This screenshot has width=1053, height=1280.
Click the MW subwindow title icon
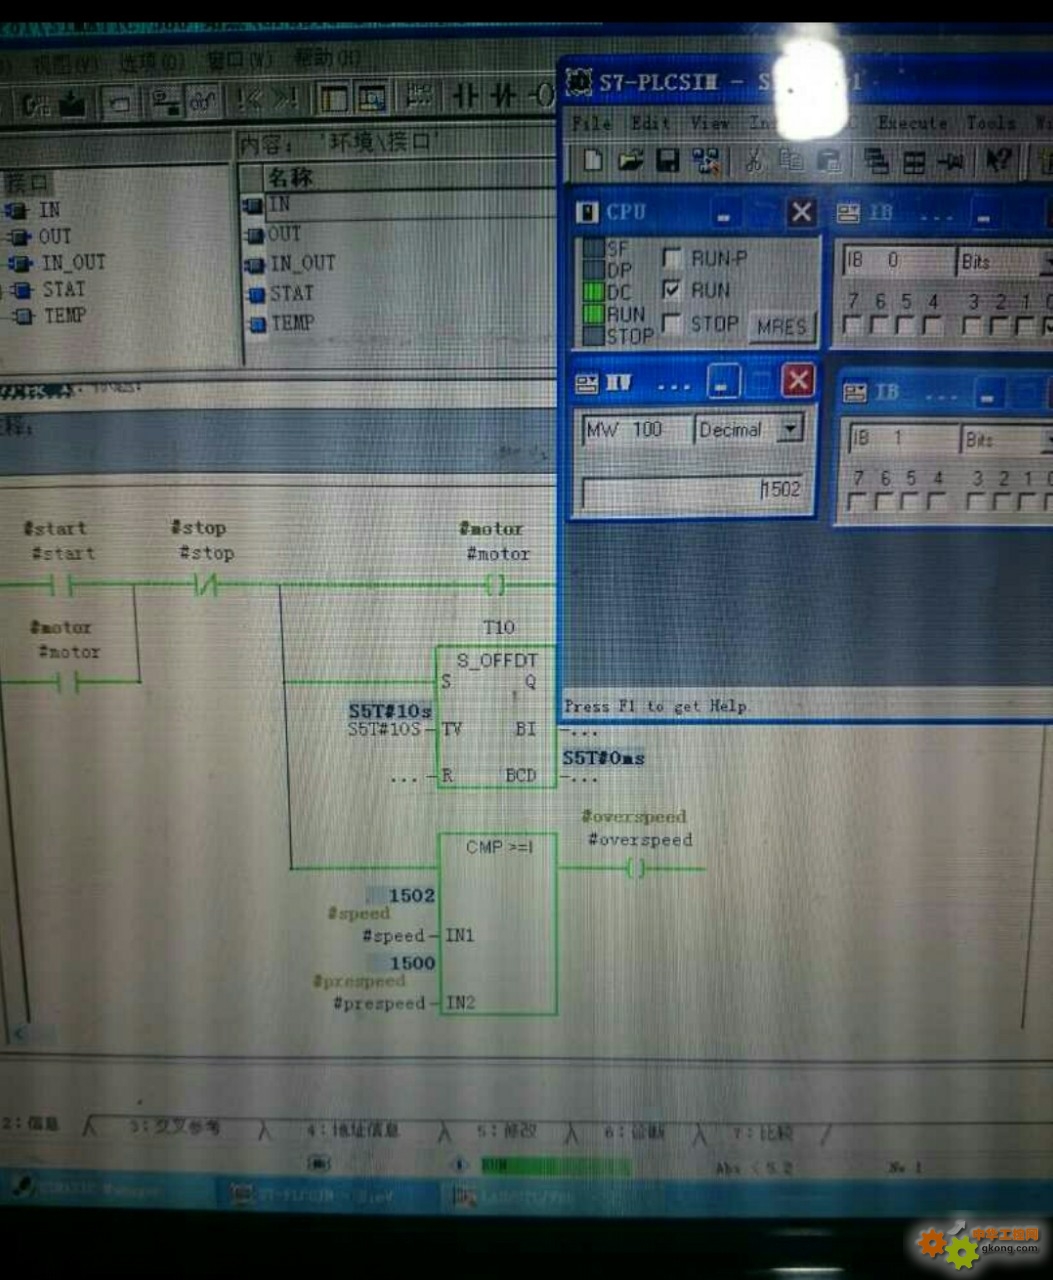(x=587, y=383)
